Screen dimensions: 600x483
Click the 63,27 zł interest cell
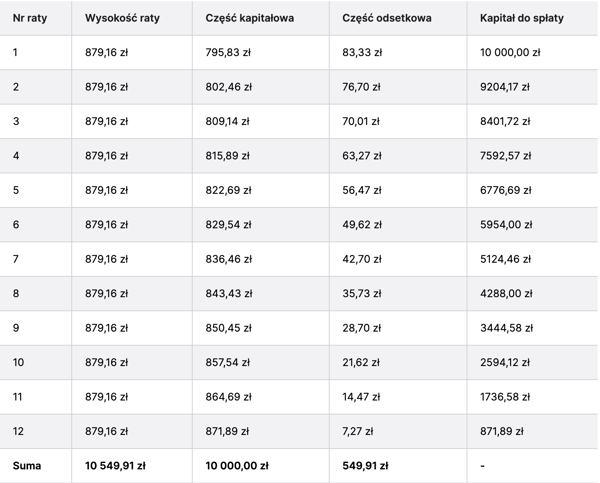coord(361,156)
